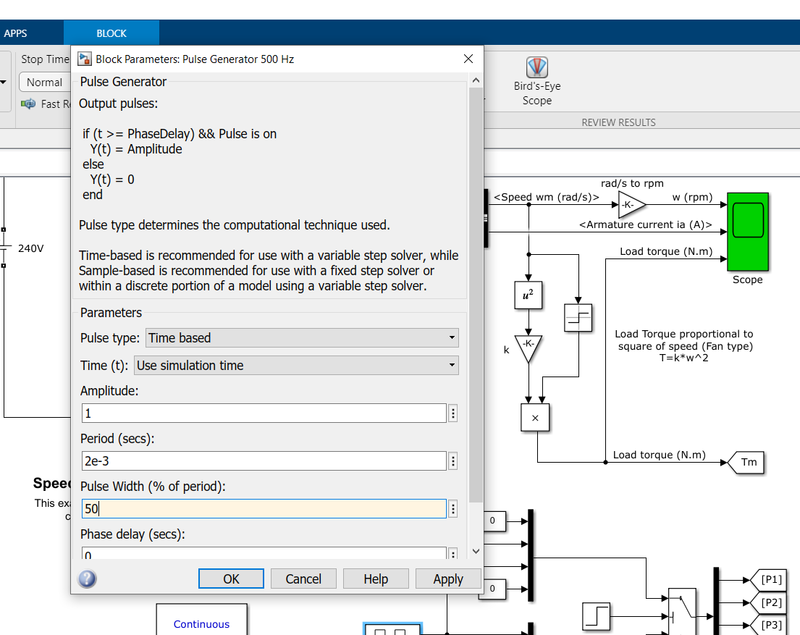The height and width of the screenshot is (635, 800).
Task: Open the Time (t) dropdown
Action: pyautogui.click(x=451, y=365)
